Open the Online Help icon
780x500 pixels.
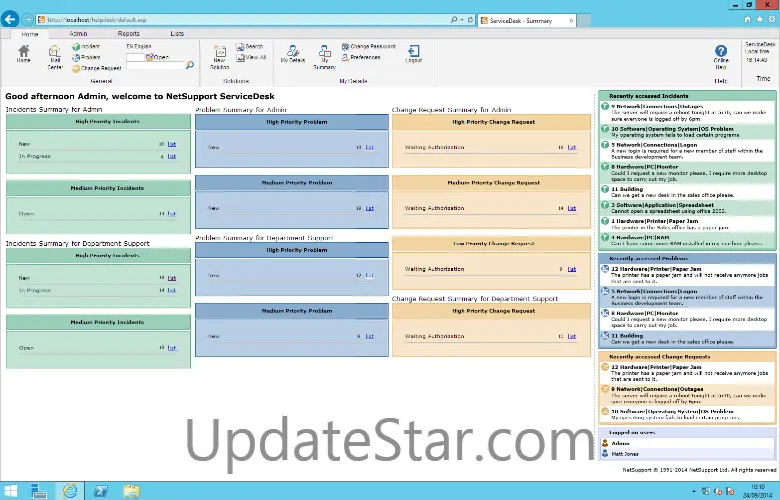721,57
